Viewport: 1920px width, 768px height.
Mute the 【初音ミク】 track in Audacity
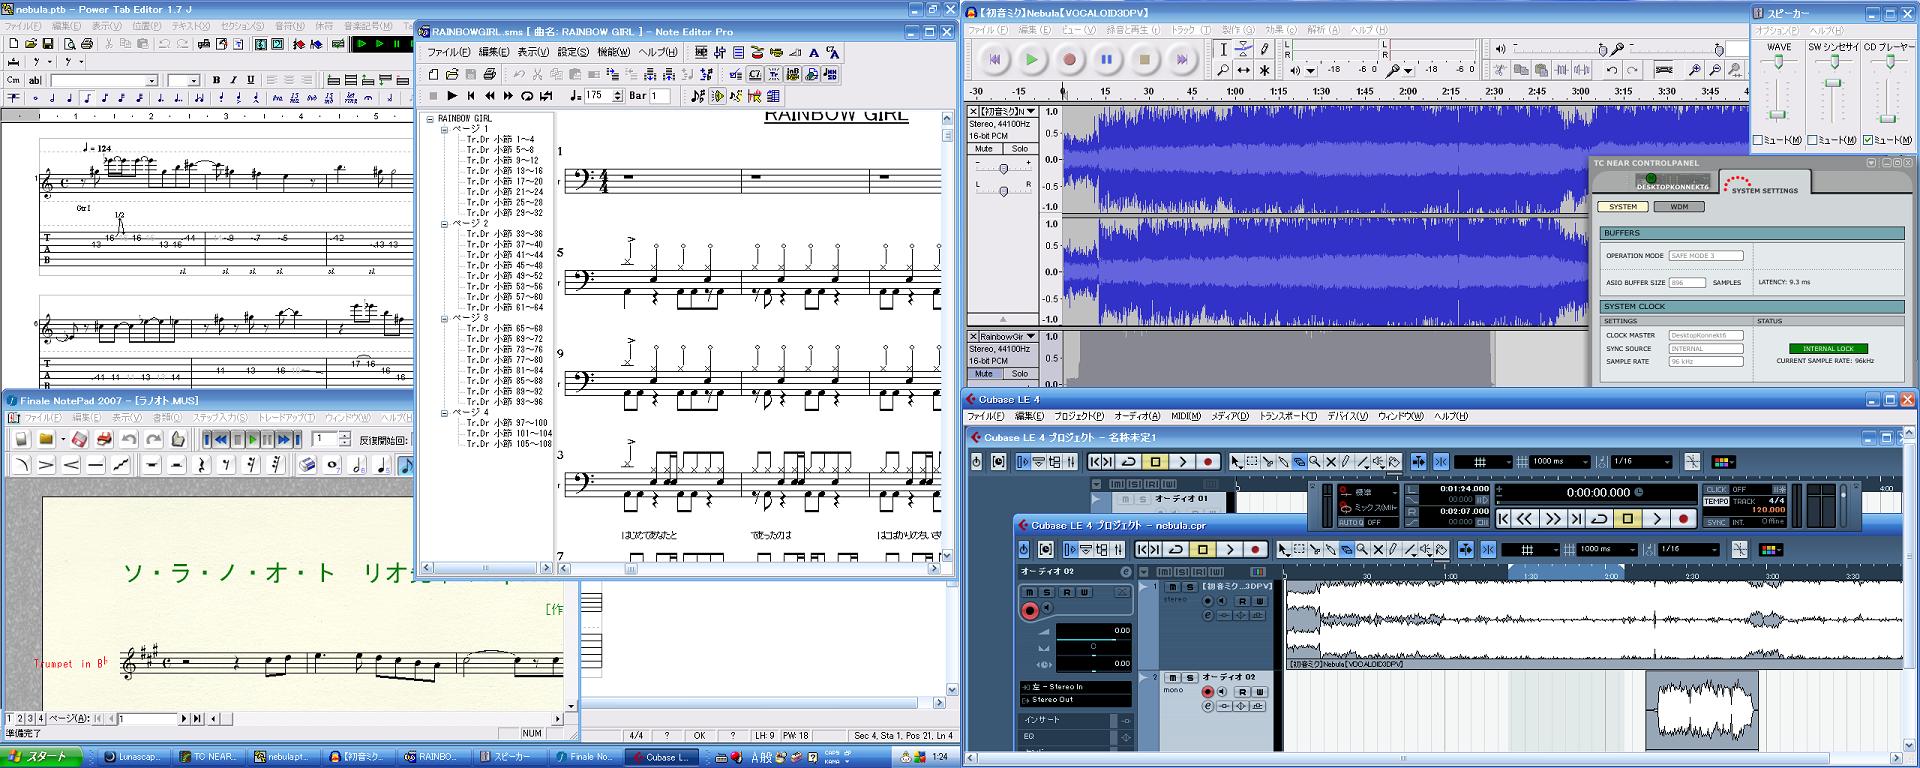tap(984, 149)
